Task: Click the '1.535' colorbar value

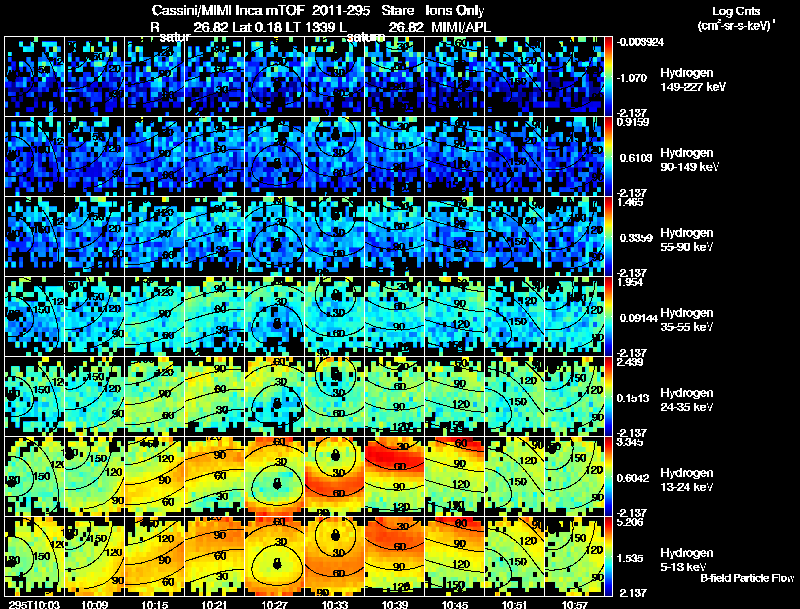Action: (632, 559)
